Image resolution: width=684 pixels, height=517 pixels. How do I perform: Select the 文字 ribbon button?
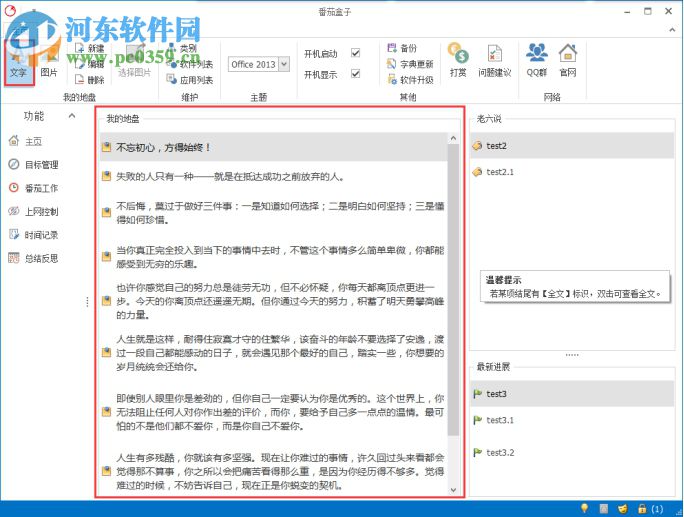[18, 62]
